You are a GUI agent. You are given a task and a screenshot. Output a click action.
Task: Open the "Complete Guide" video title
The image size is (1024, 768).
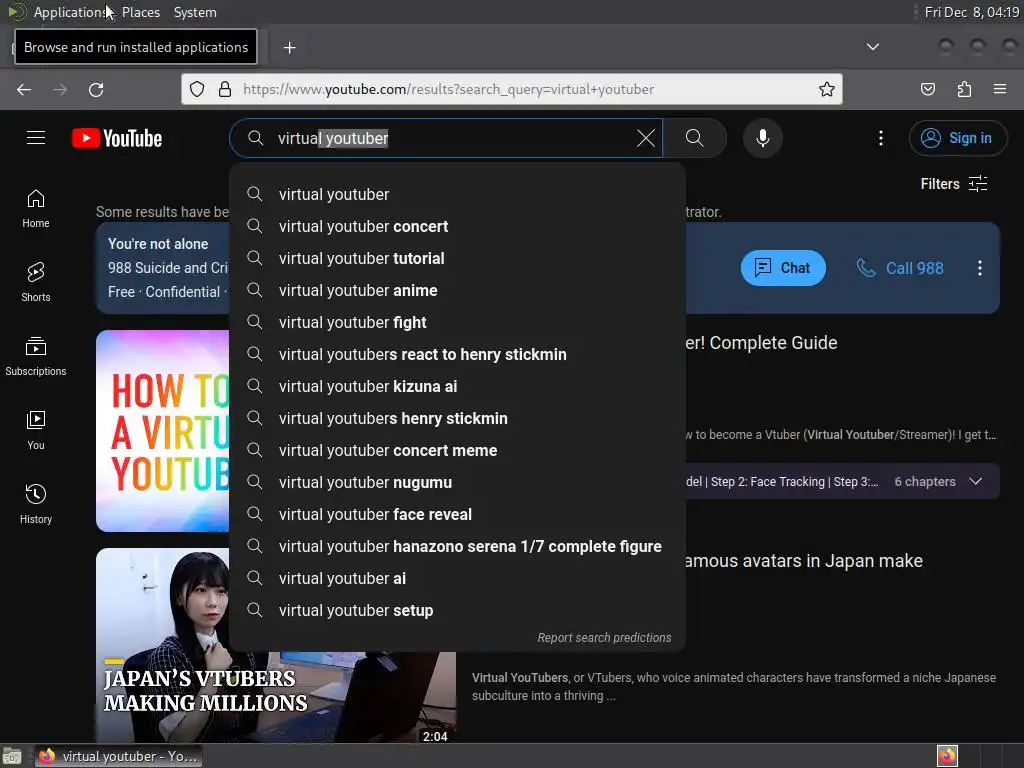[x=761, y=343]
